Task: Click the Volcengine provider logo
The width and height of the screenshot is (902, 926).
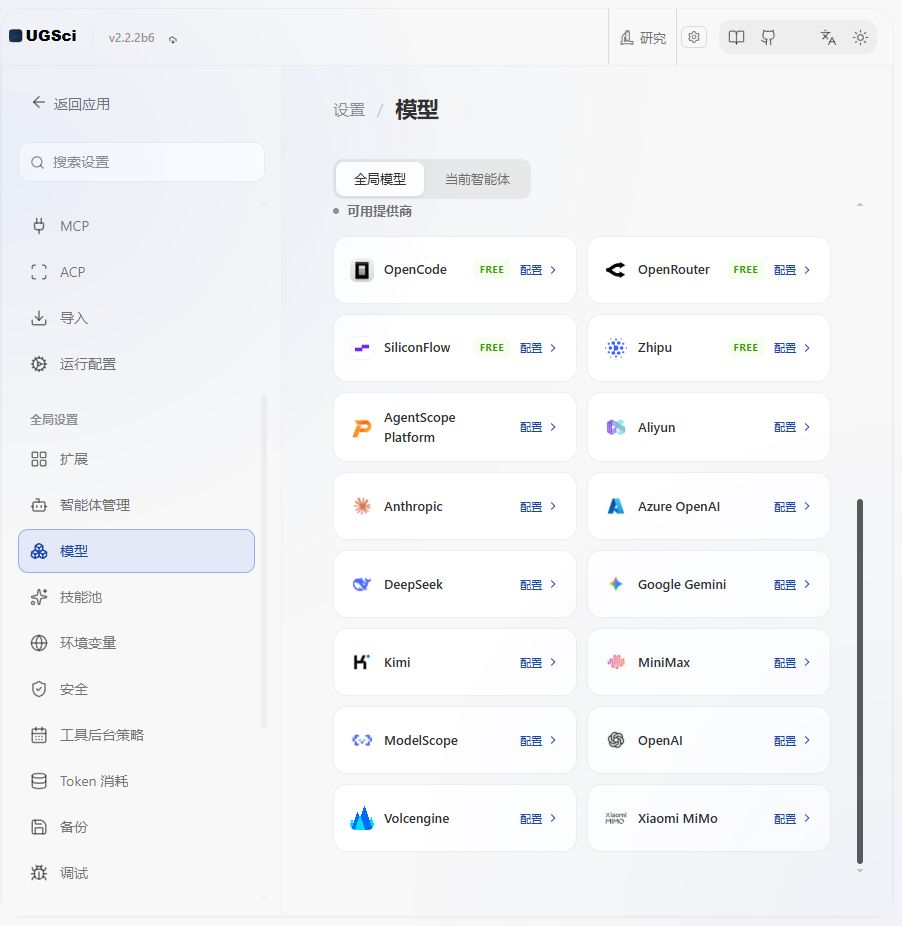Action: (x=362, y=818)
